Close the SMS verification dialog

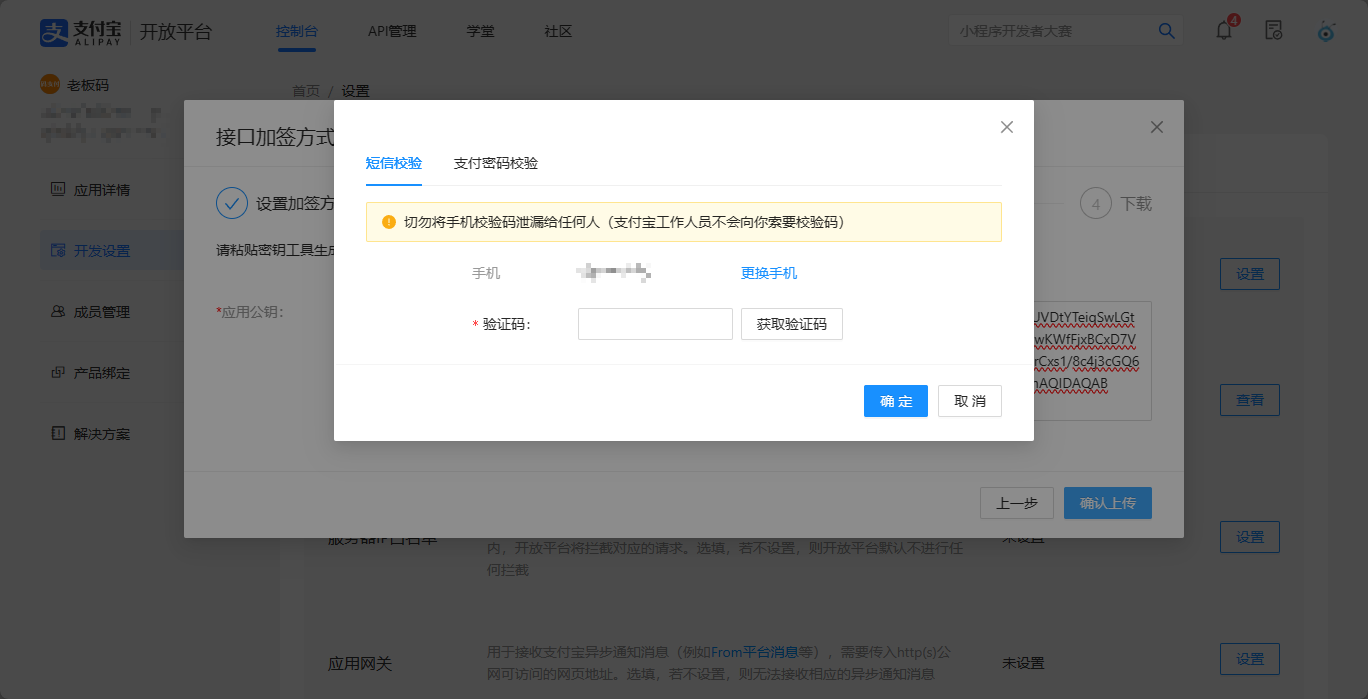tap(1007, 127)
